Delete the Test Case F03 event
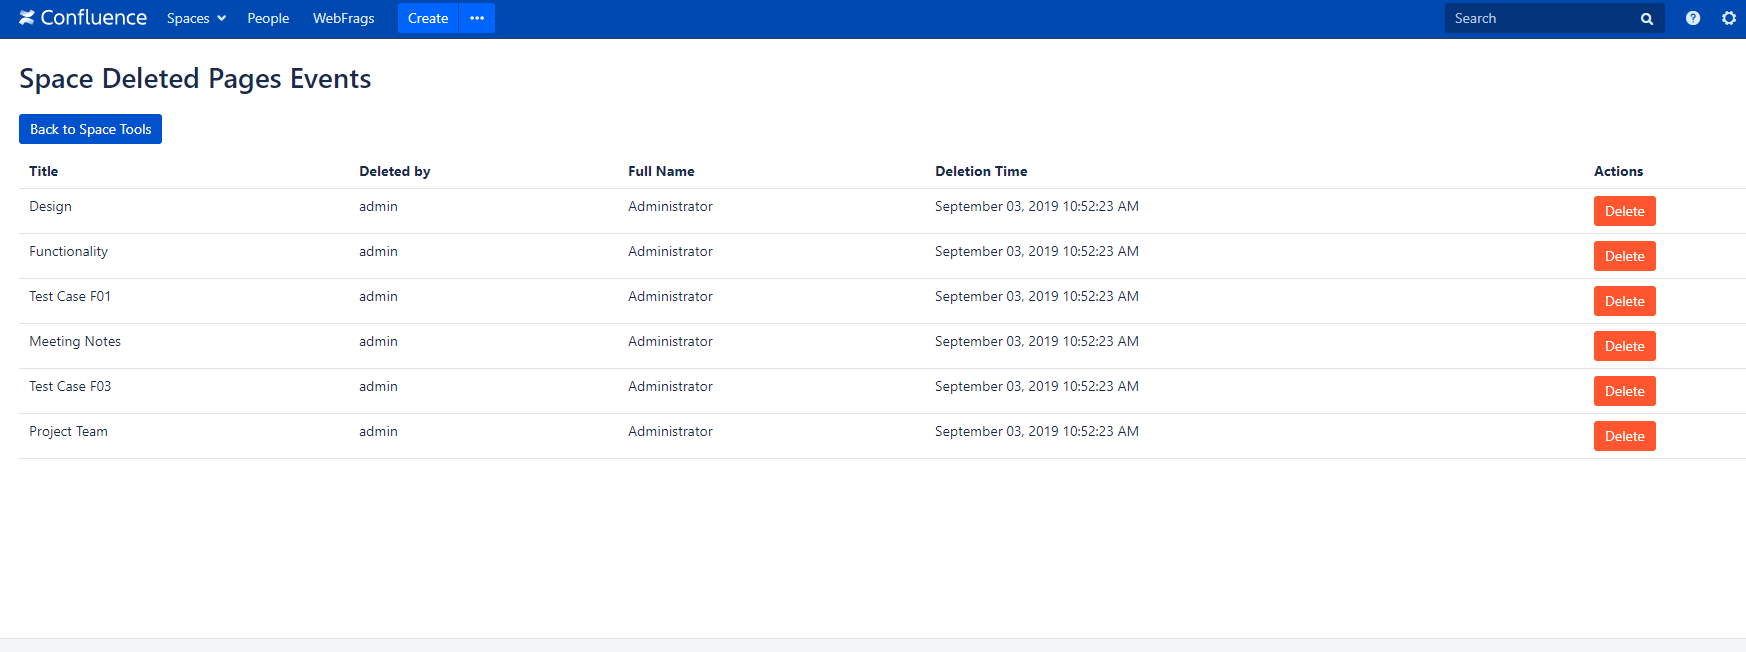 click(1624, 391)
